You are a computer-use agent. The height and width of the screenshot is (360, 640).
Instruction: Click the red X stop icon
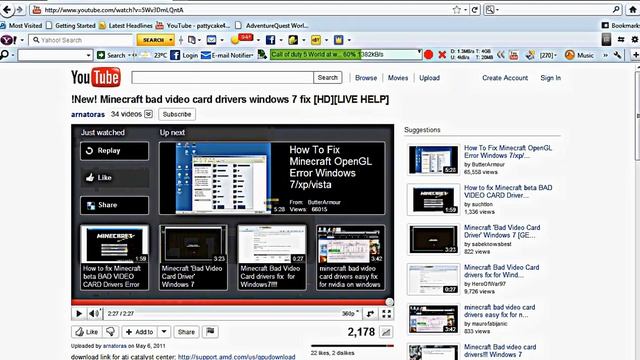click(442, 55)
